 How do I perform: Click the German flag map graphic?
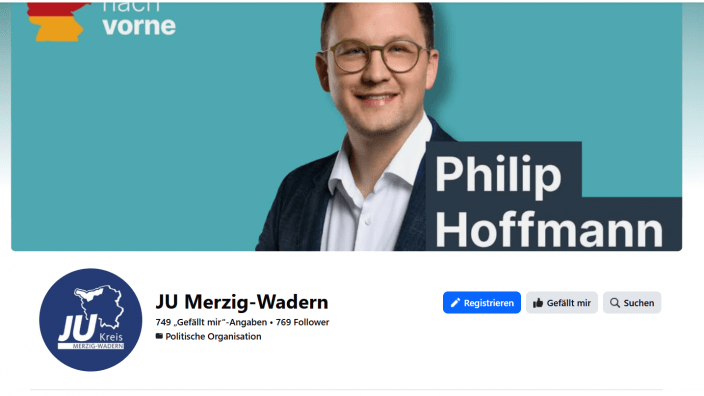click(57, 22)
